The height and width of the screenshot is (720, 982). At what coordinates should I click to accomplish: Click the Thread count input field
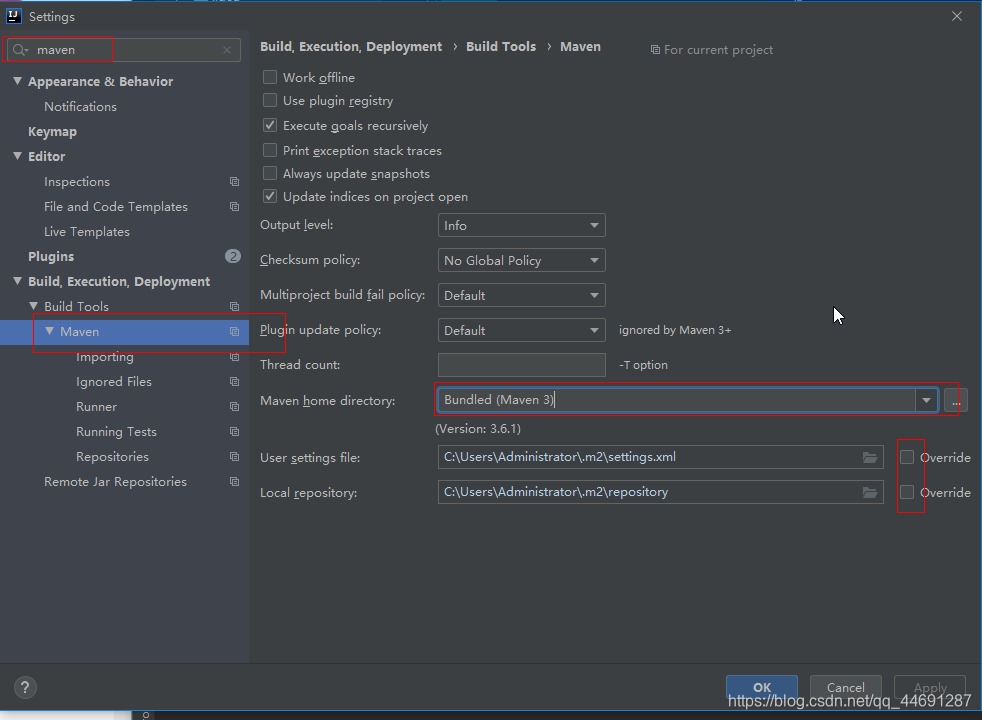[x=522, y=365]
